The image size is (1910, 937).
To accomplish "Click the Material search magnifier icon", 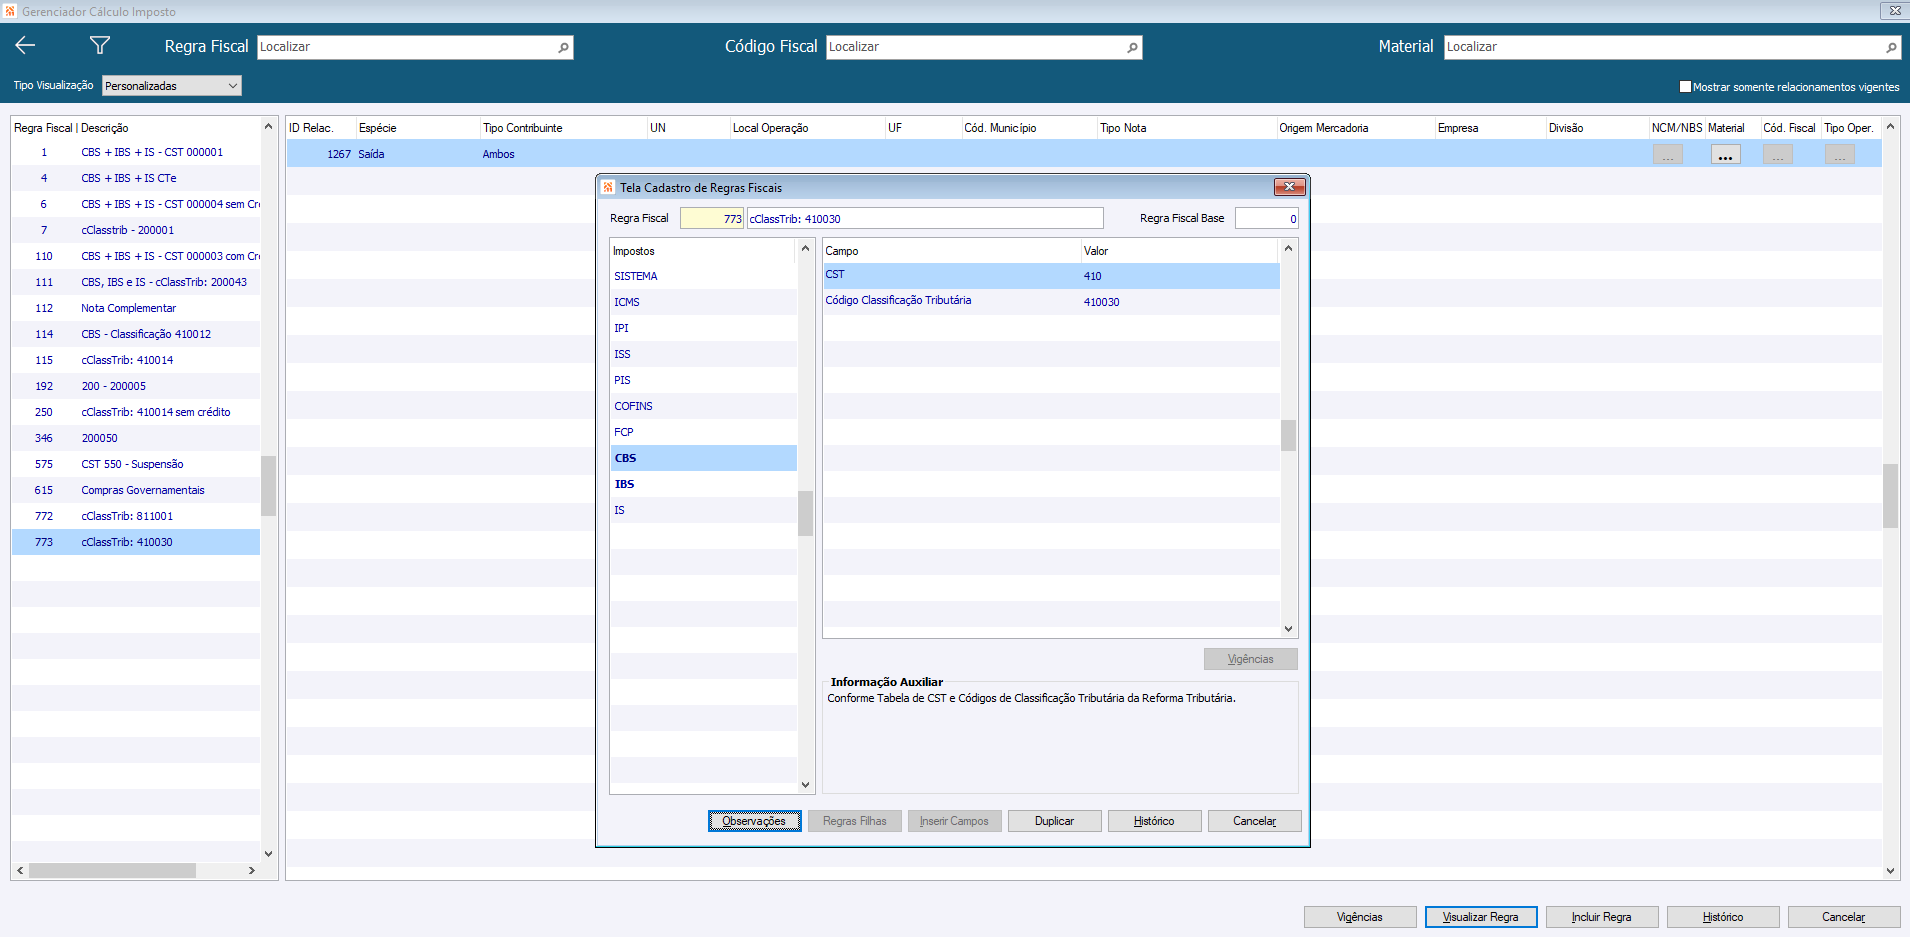I will click(1891, 47).
